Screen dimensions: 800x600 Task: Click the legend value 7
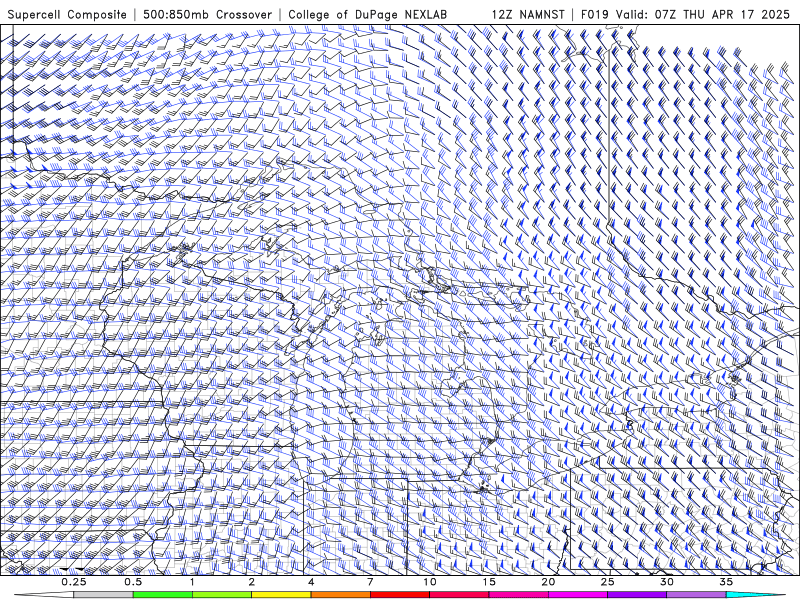coord(370,582)
